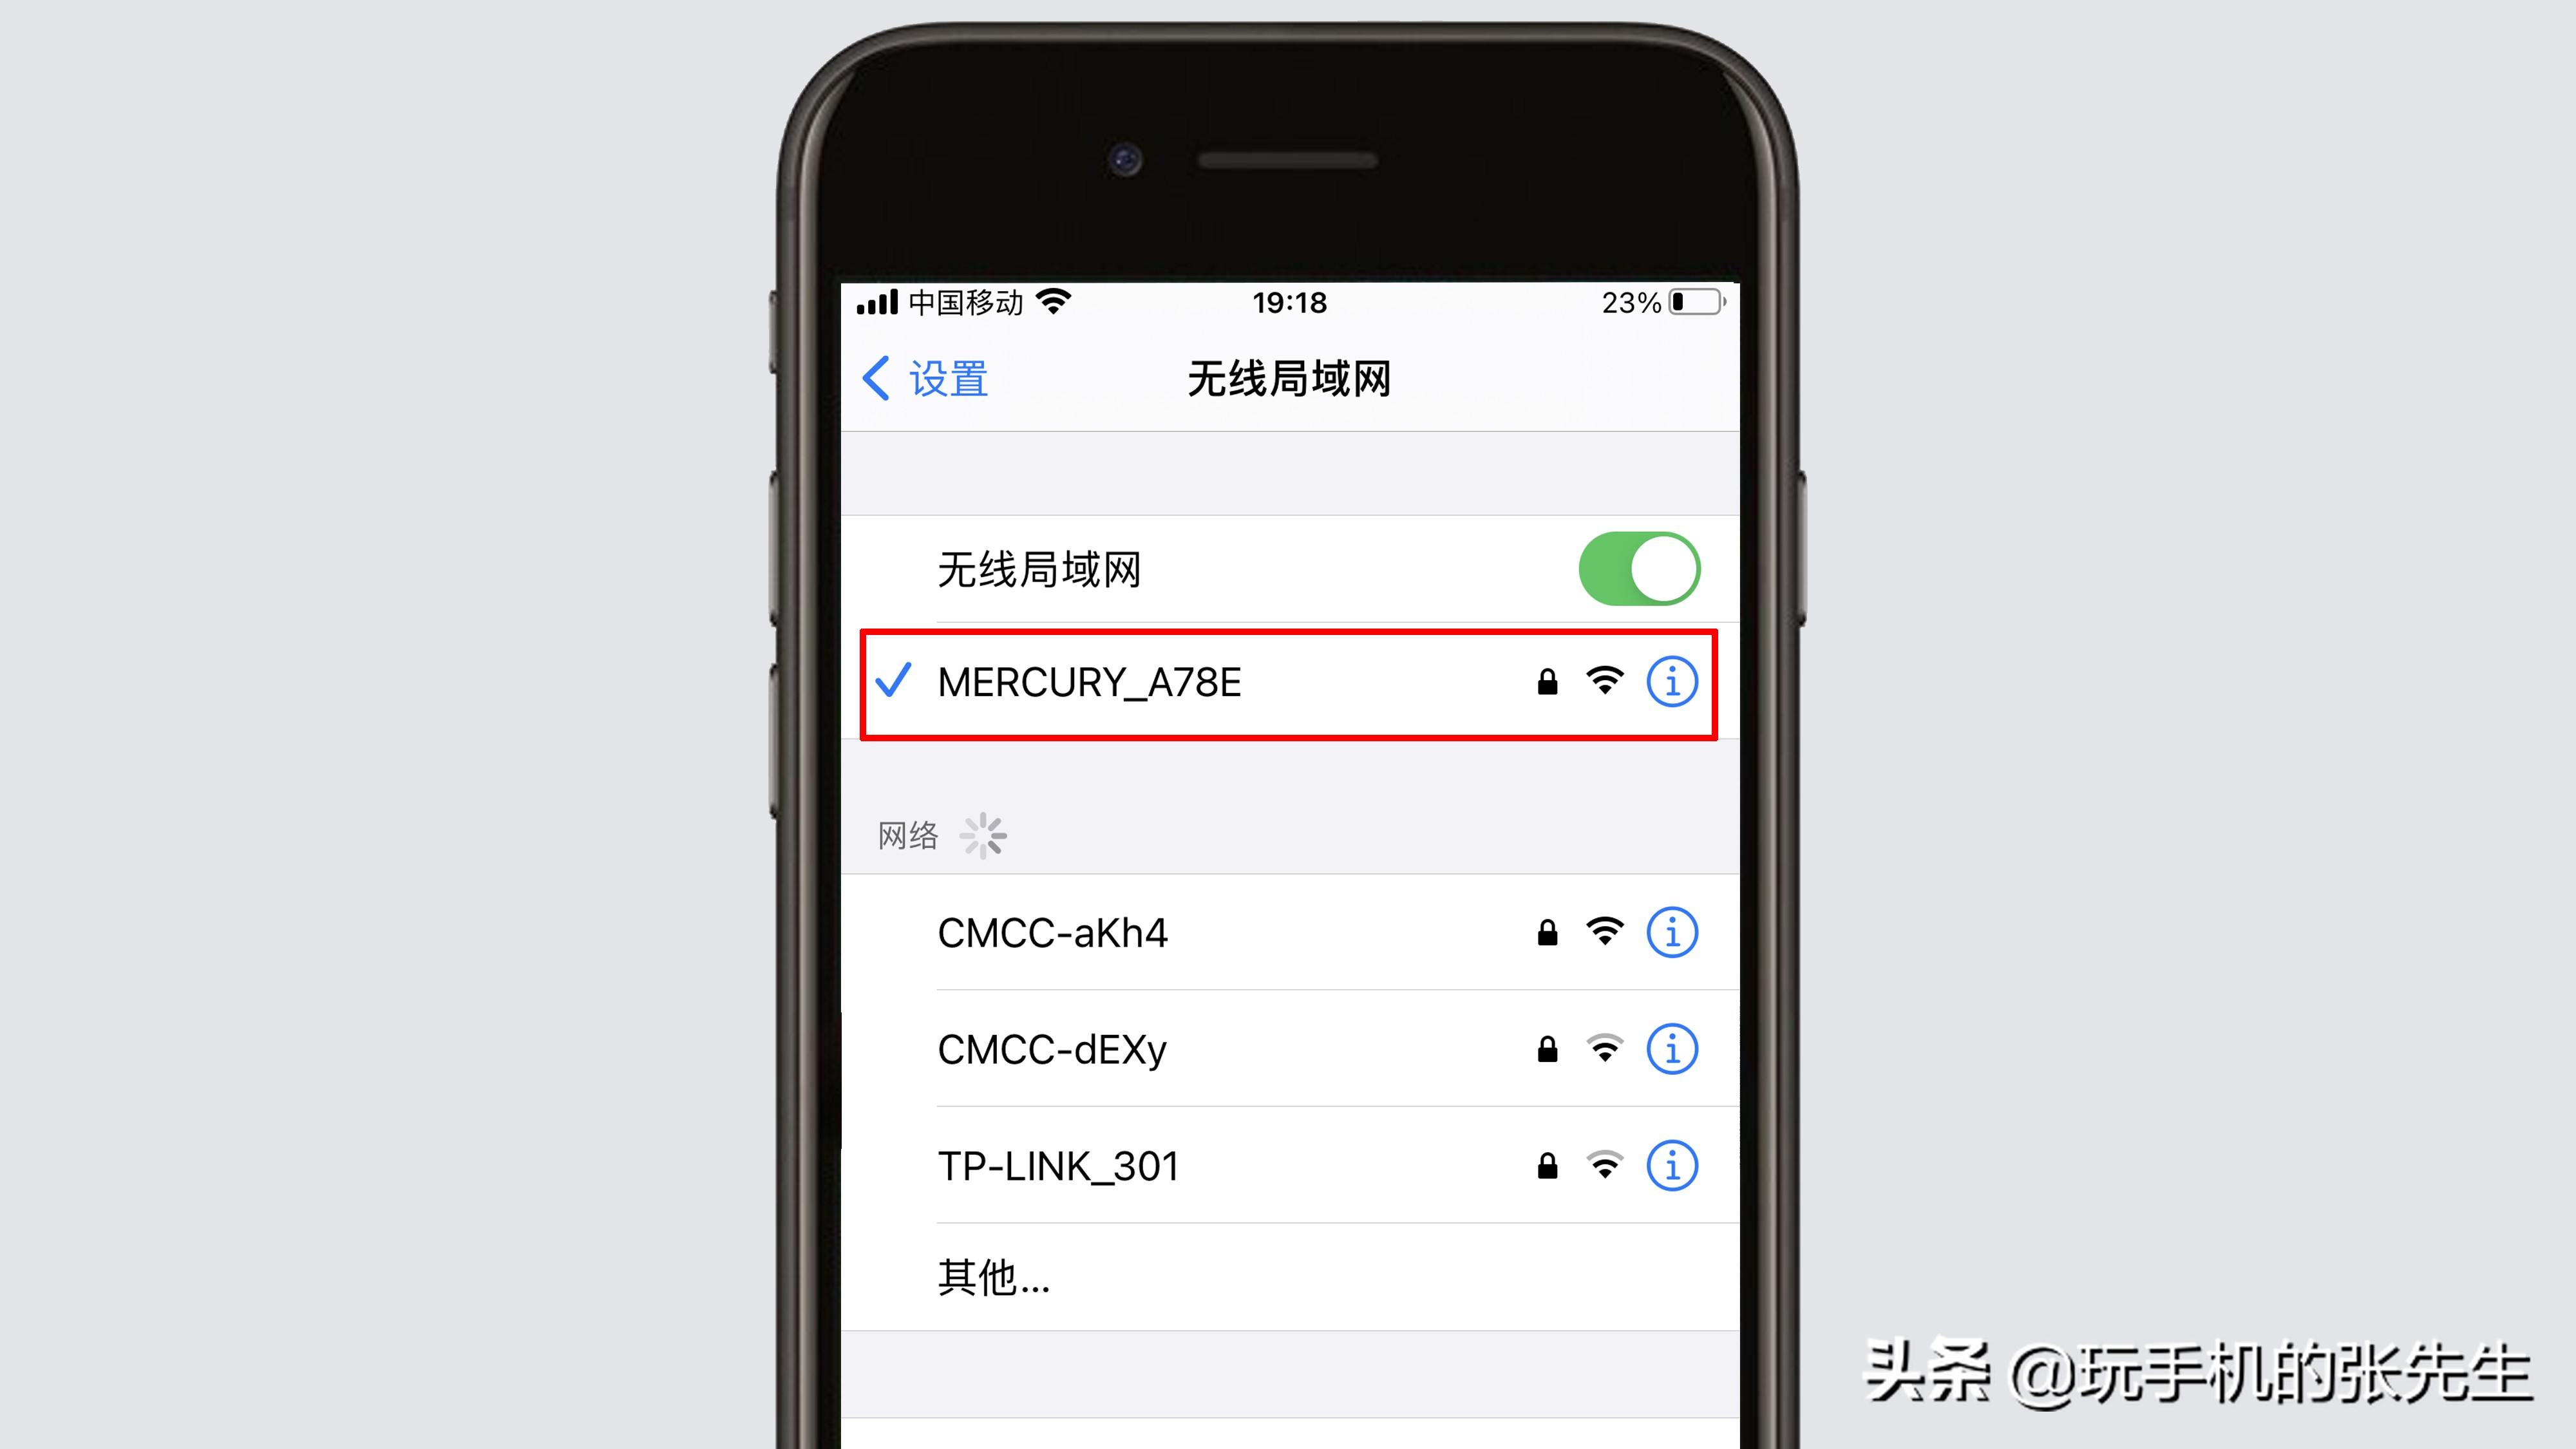2576x1449 pixels.
Task: Tap the info icon for MERCURY_A78E
Action: [1669, 681]
